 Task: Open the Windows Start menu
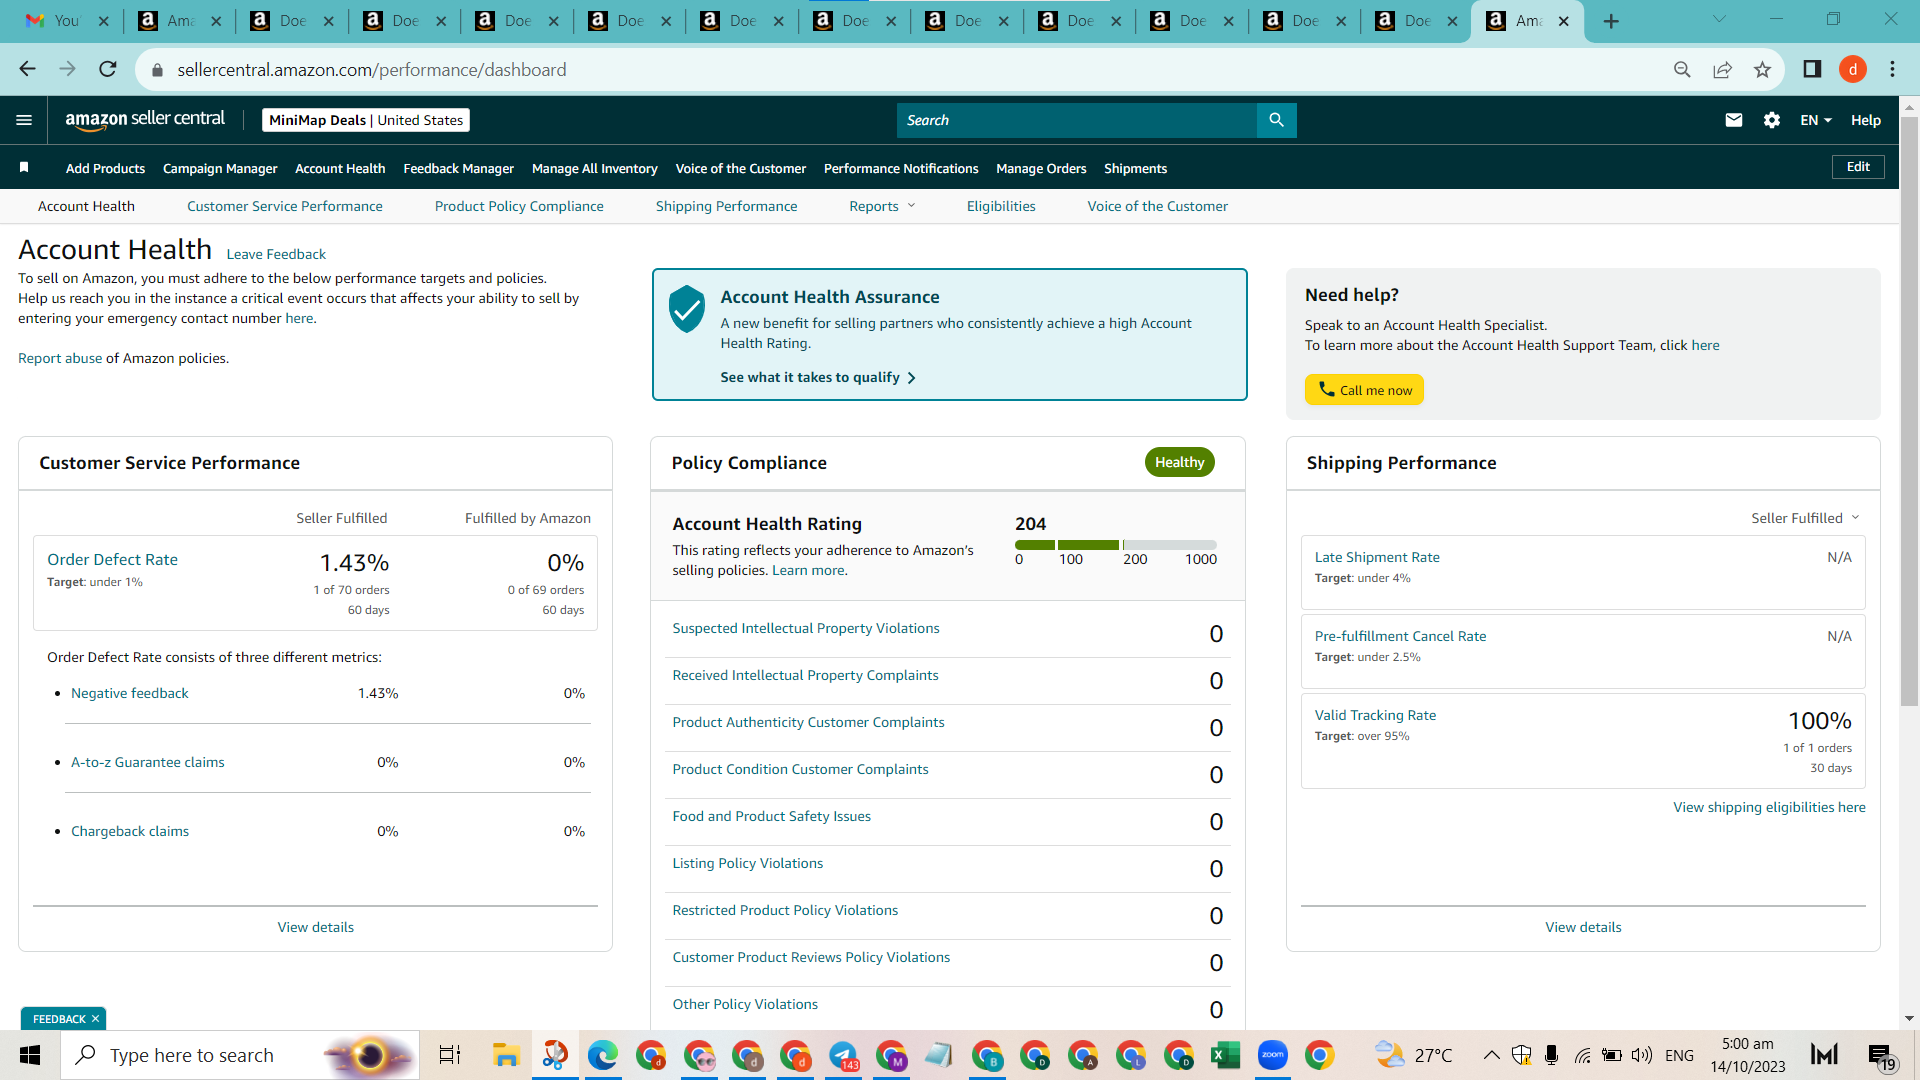point(30,1055)
